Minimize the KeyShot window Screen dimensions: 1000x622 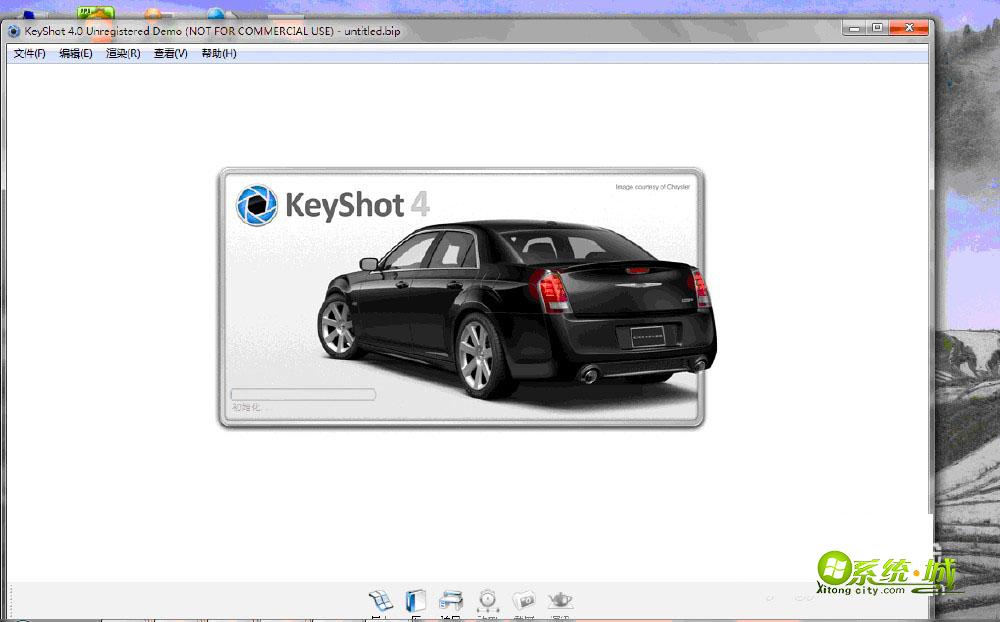[x=854, y=28]
